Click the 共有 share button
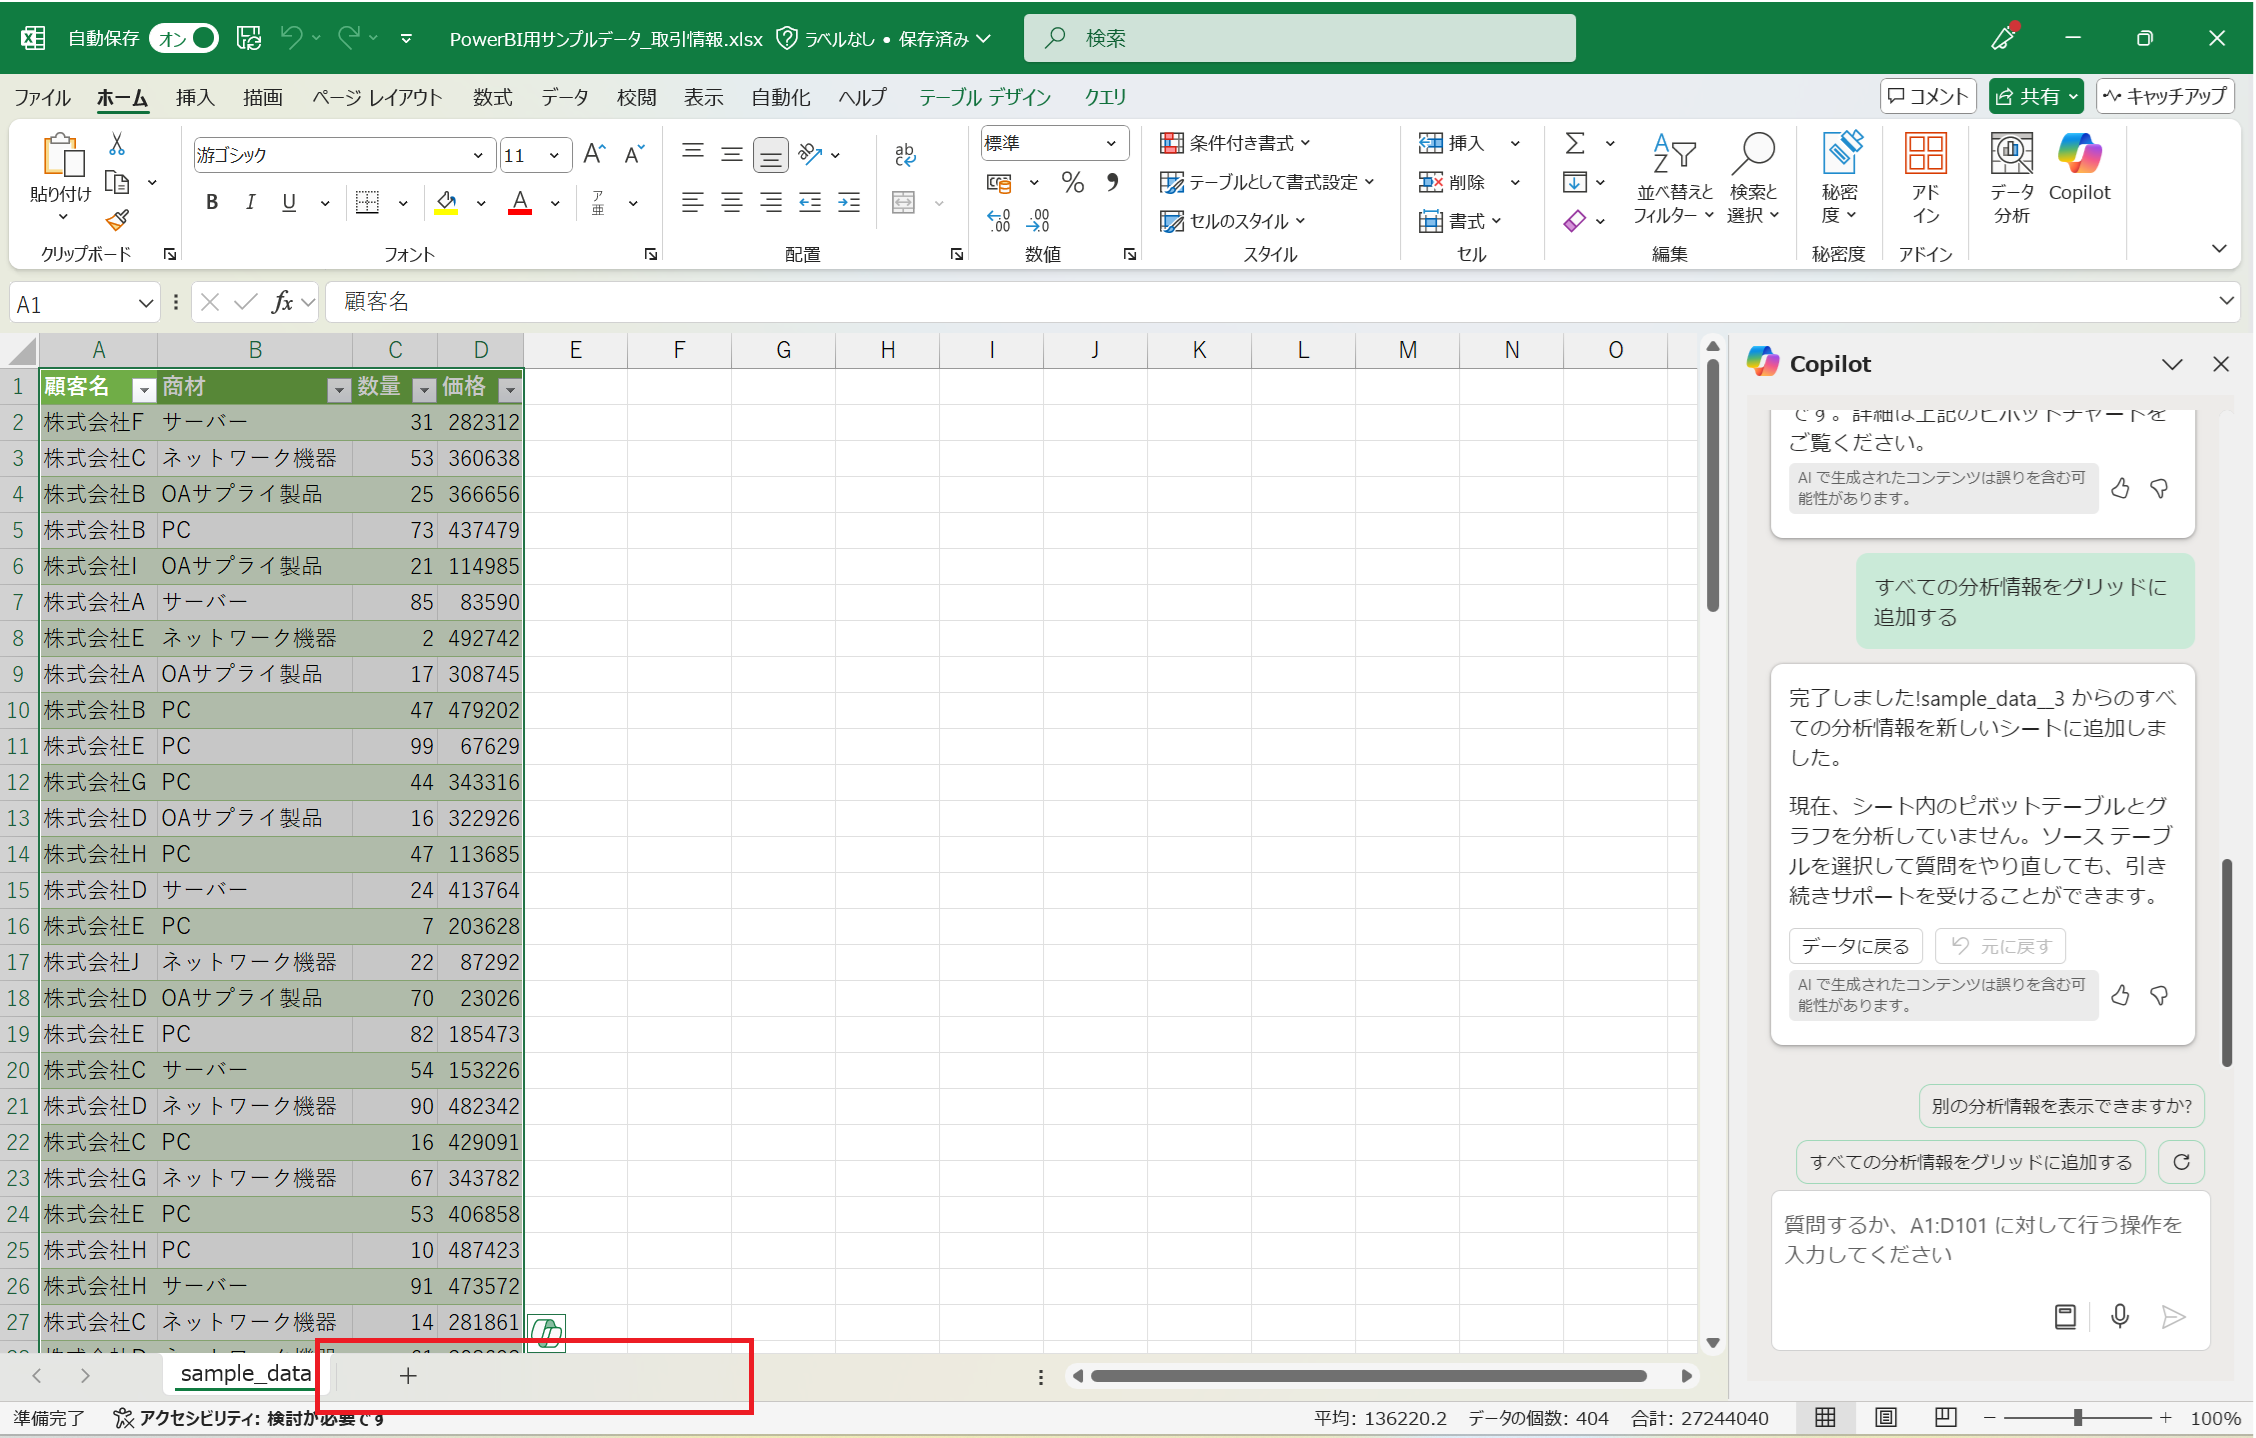The width and height of the screenshot is (2256, 1438). (2035, 96)
